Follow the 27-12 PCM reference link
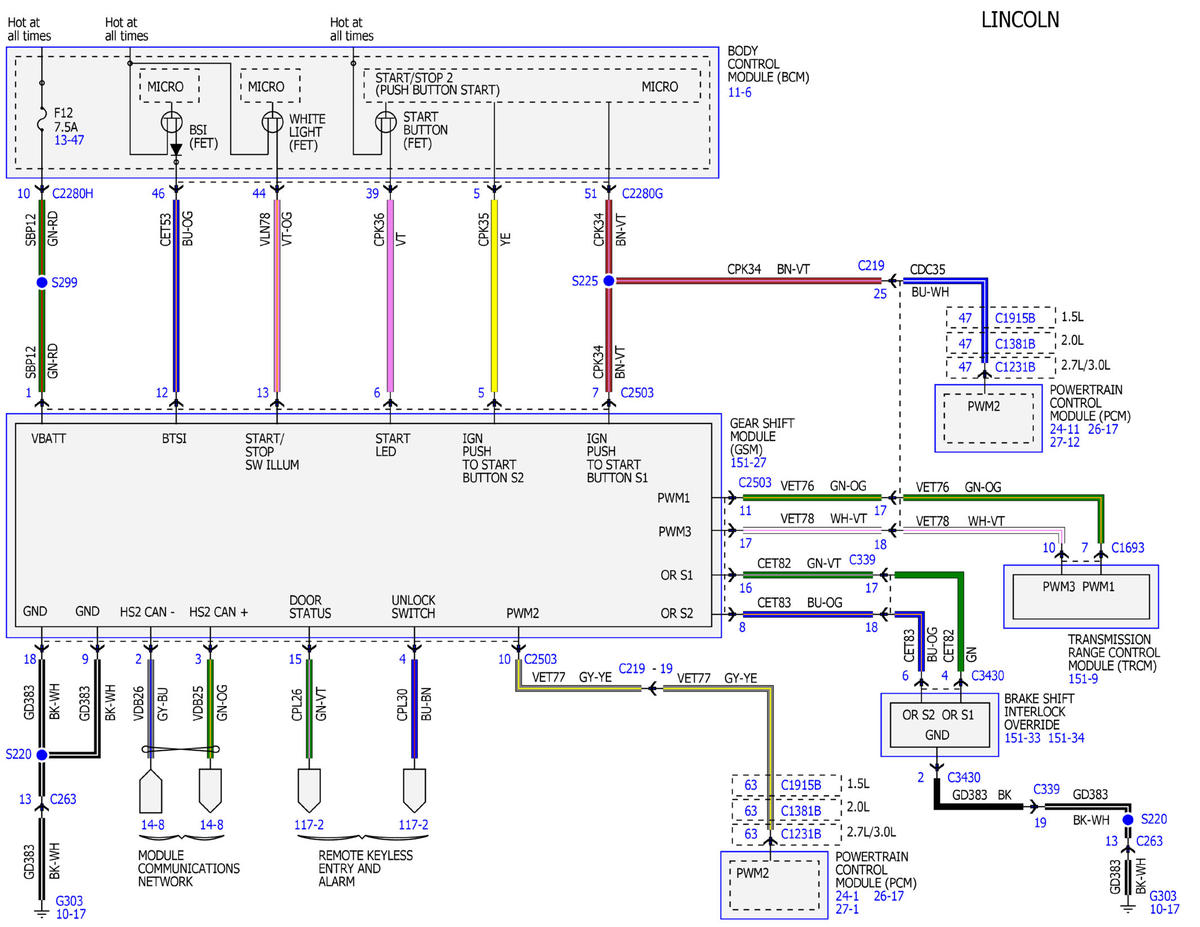 point(1066,441)
